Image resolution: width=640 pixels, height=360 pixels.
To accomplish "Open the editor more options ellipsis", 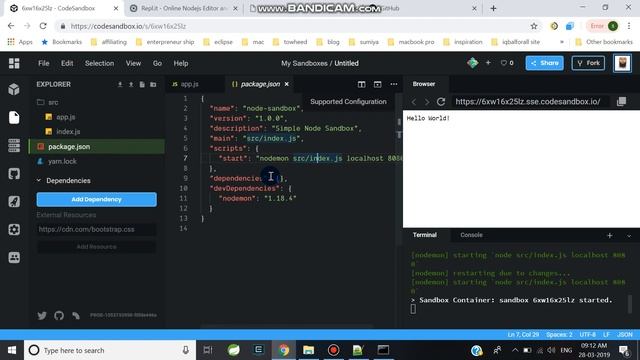I will tap(393, 84).
